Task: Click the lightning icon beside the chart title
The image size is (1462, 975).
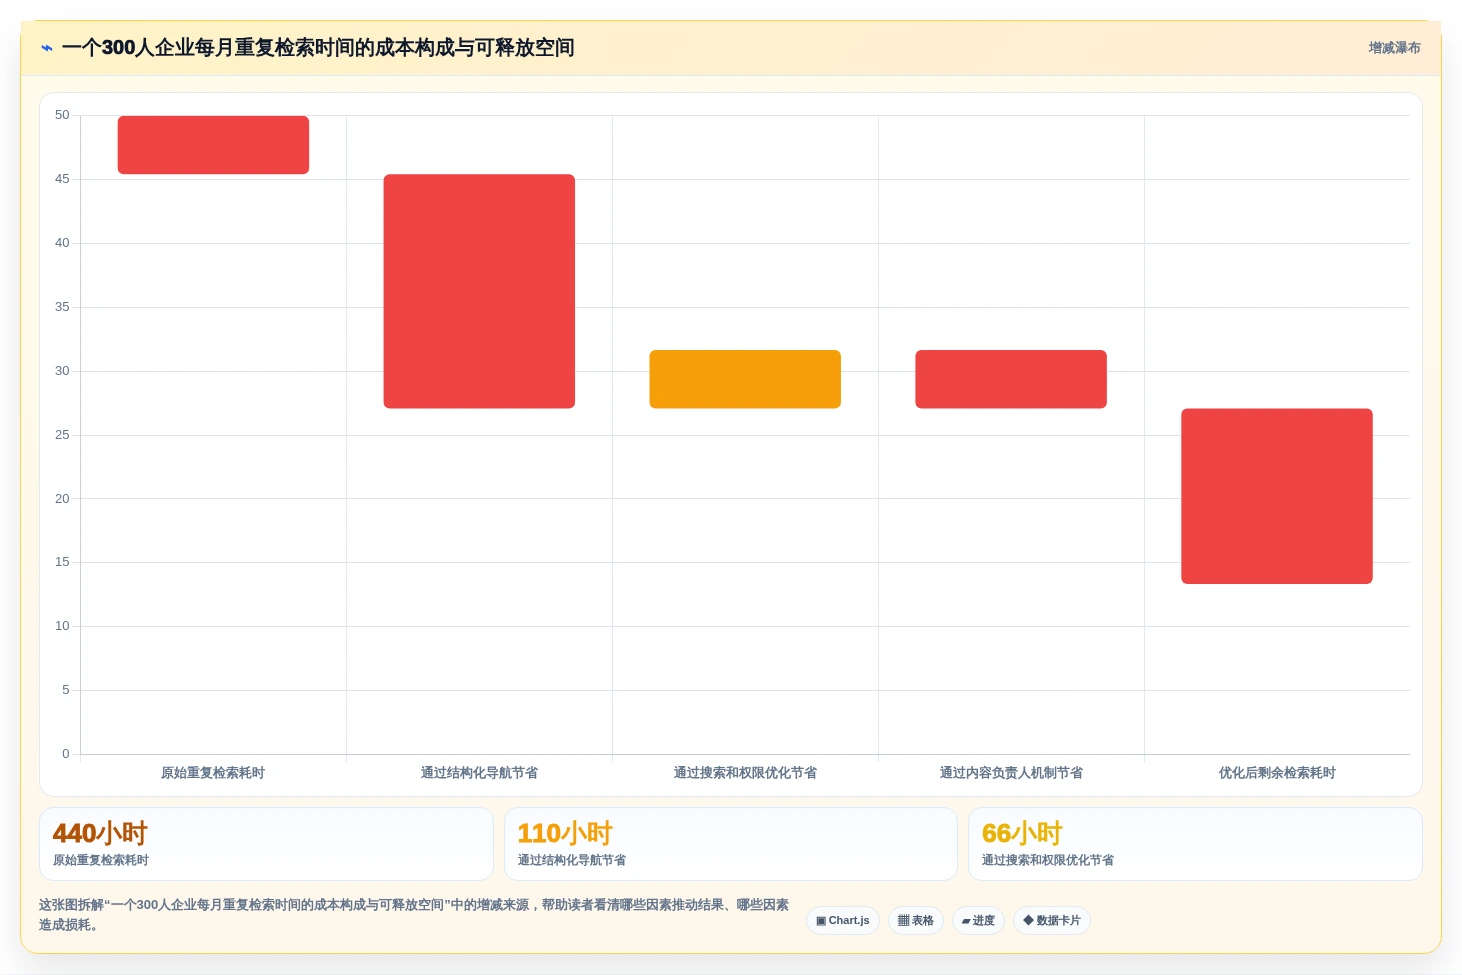Action: [47, 48]
